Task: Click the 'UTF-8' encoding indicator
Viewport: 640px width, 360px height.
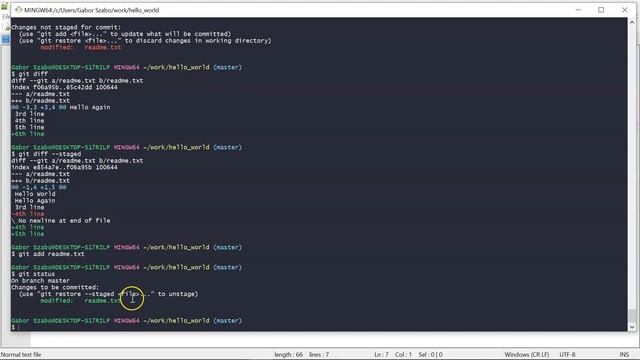Action: tap(567, 355)
